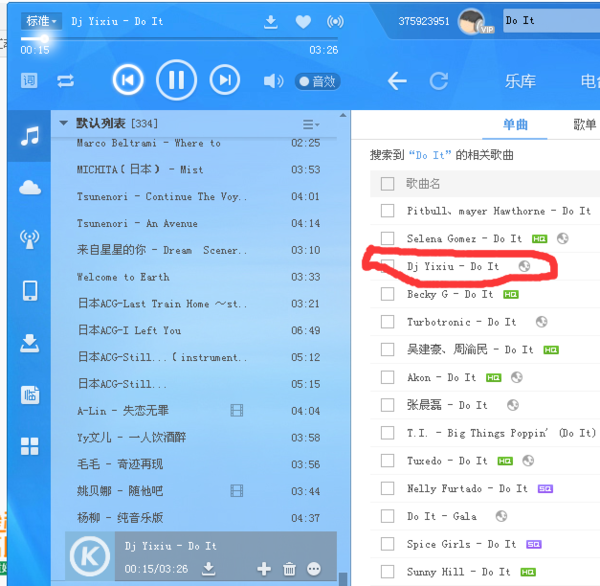The width and height of the screenshot is (600, 586).
Task: Open the radio station sidebar icon
Action: [29, 239]
